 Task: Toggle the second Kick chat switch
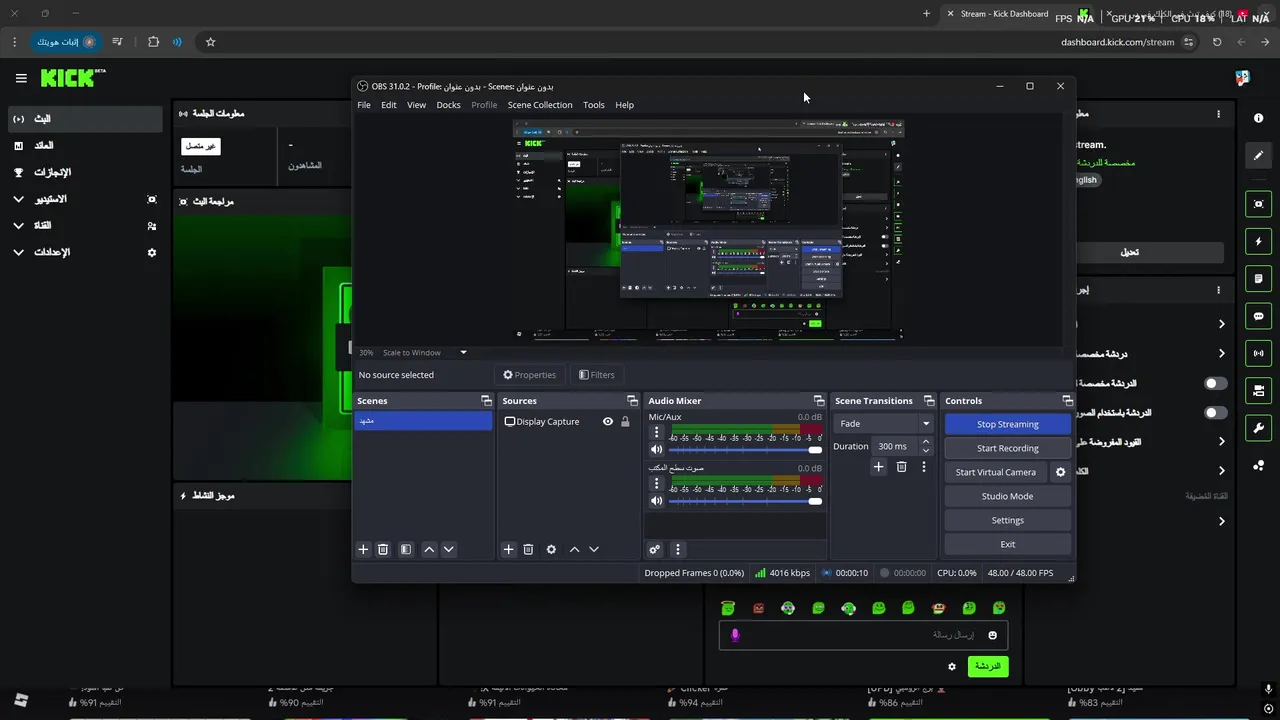pyautogui.click(x=1216, y=412)
